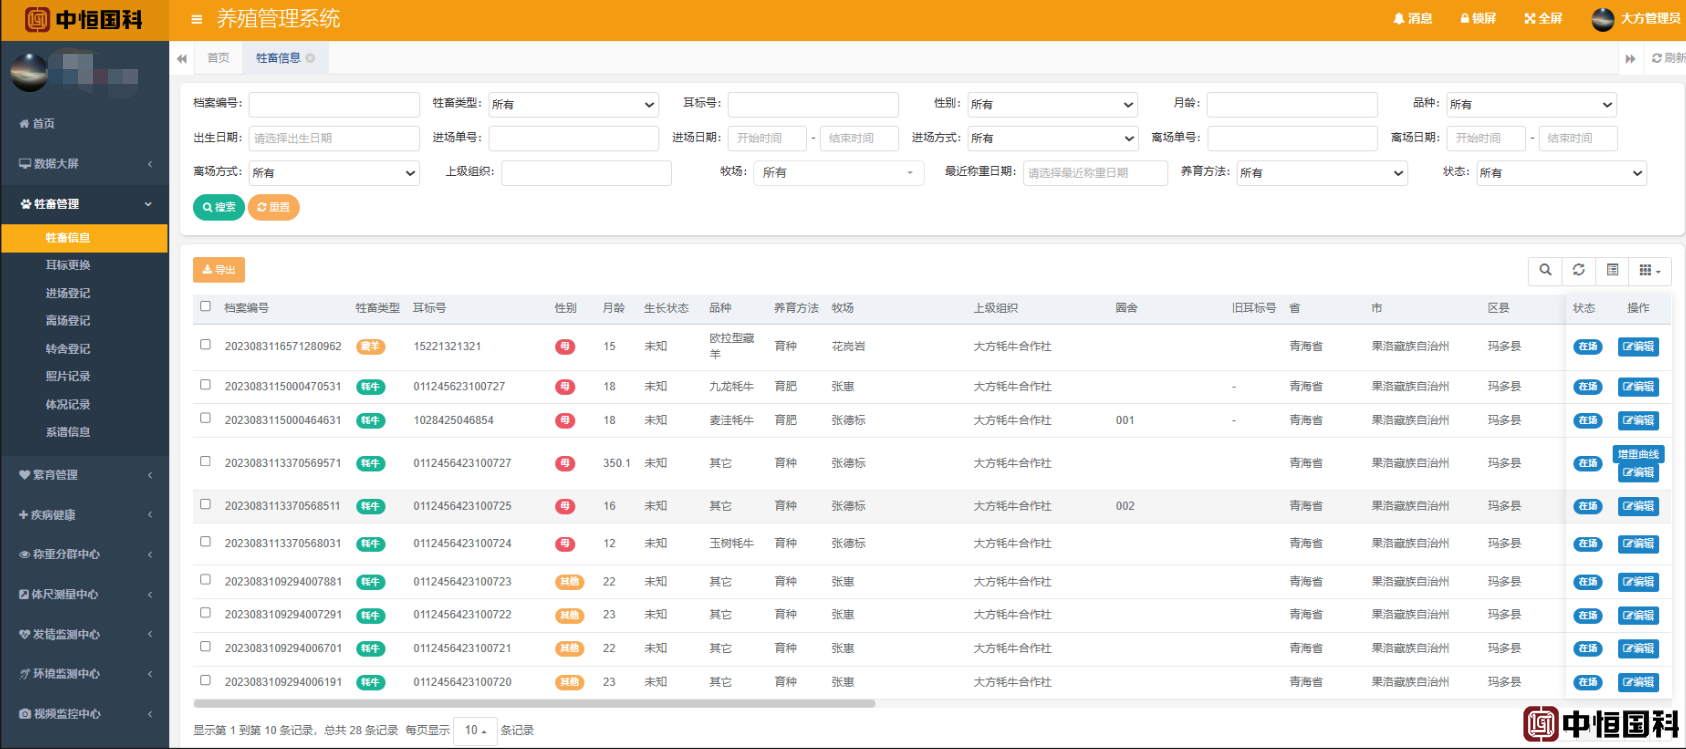Check the select-all header checkbox
Screen dimensions: 1686x749
[x=206, y=307]
